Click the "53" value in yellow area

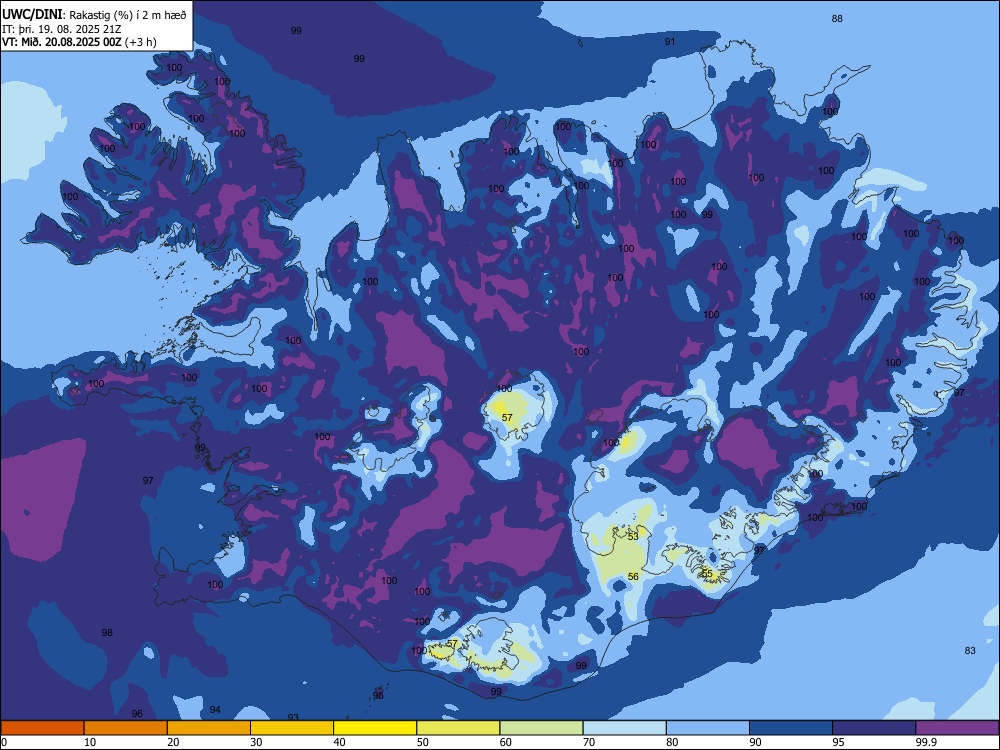click(633, 536)
